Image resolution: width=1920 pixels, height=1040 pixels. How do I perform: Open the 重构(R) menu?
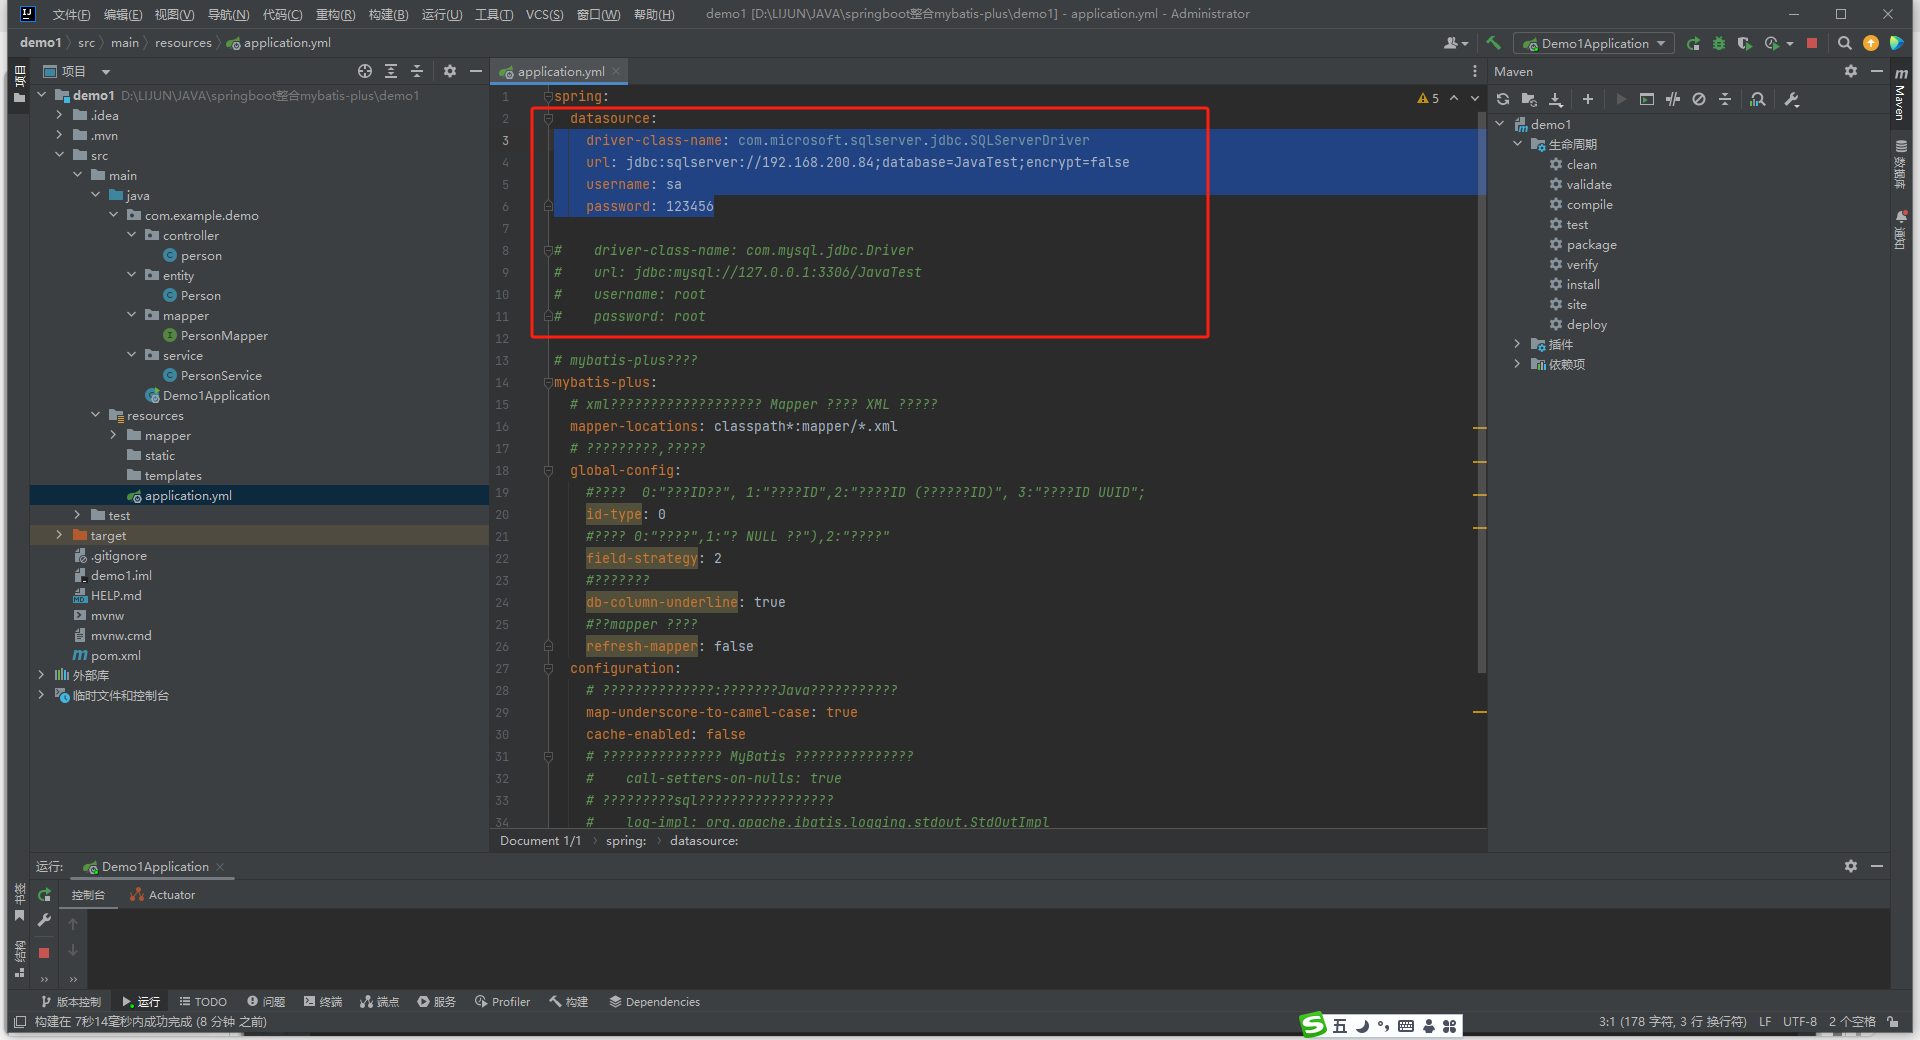pos(335,14)
